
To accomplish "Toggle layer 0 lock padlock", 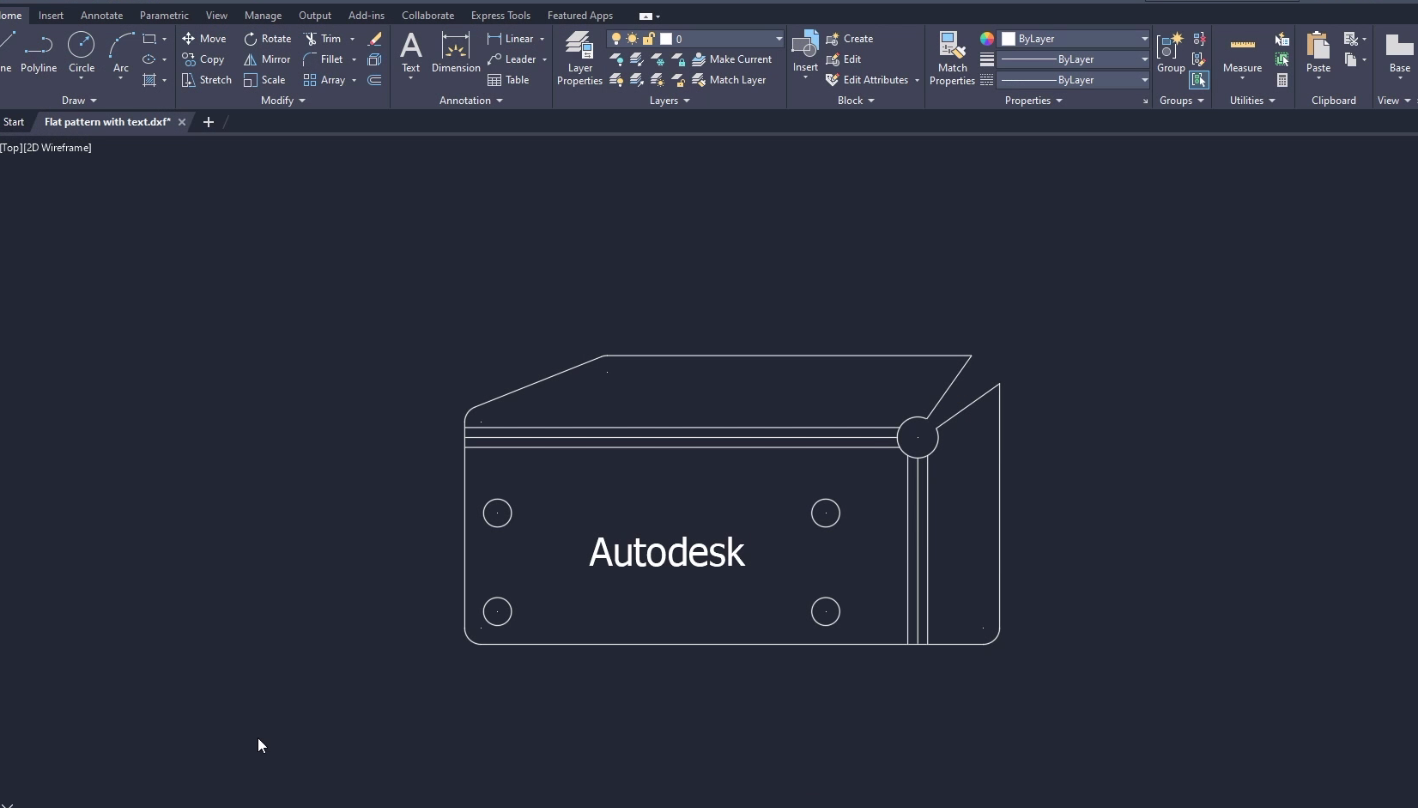I will tap(648, 39).
